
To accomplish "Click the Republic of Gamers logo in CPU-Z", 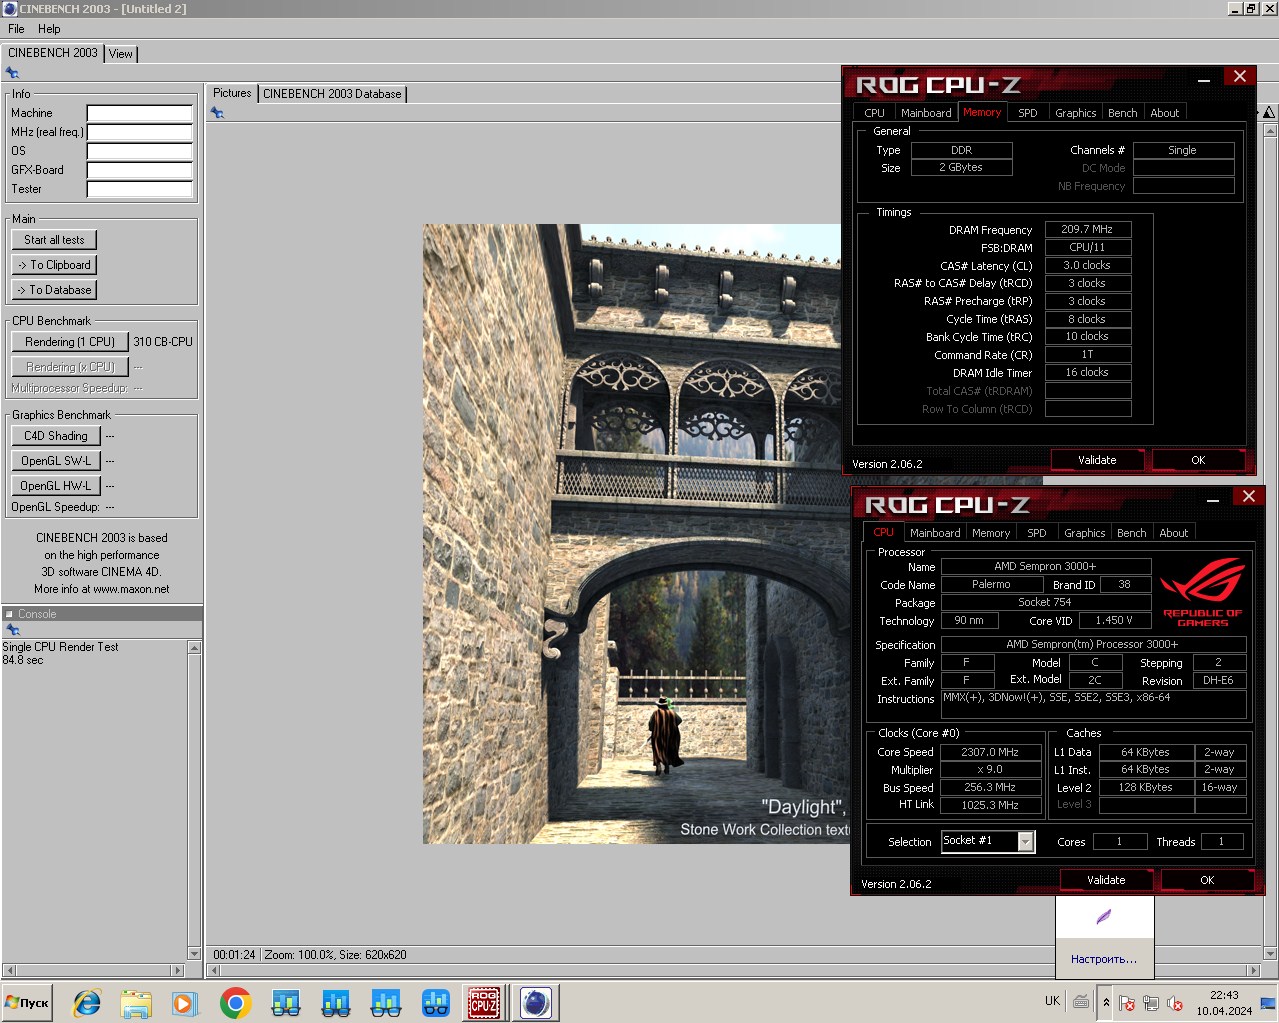I will click(x=1203, y=592).
